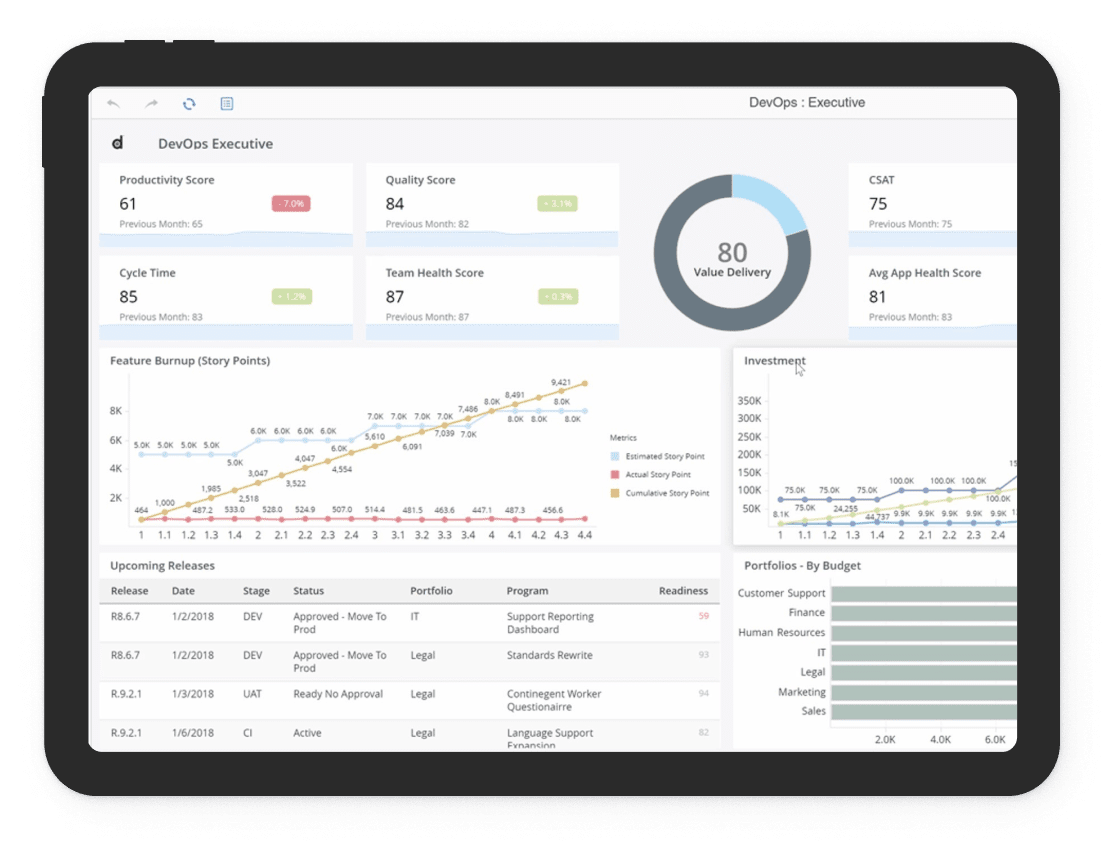Open the list view icon in toolbar
Viewport: 1119px width, 857px height.
point(227,103)
